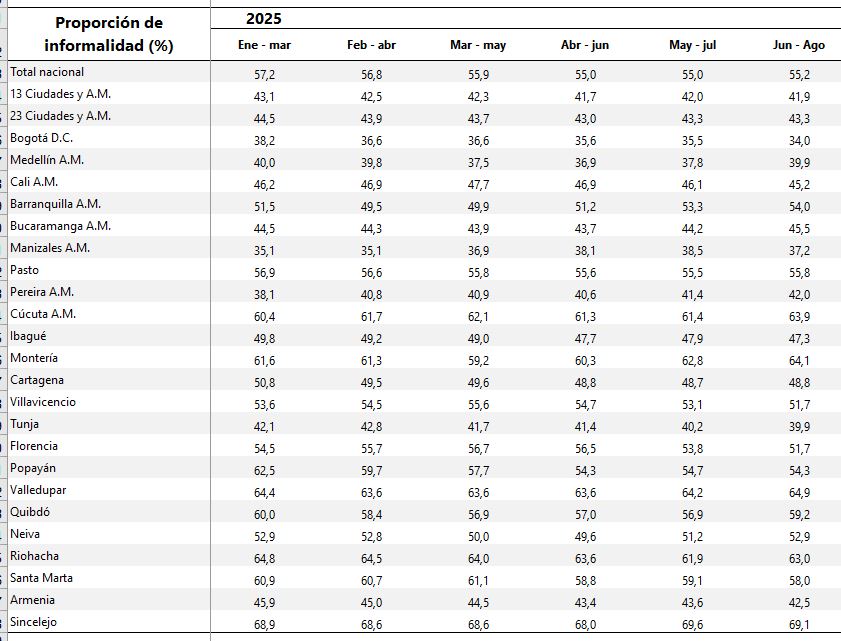Click the 'Barranquilla A.M.' row label
Screen dimensions: 841x641
55,204
